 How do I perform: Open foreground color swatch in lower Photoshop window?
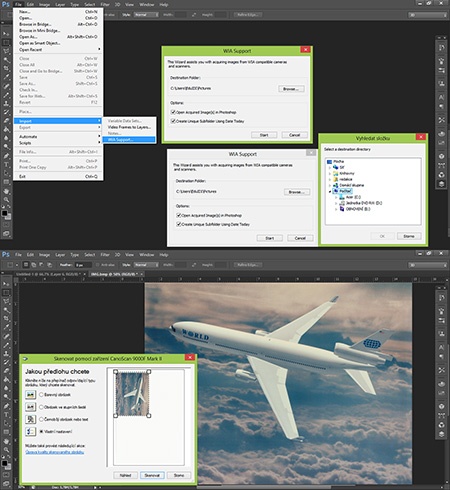[4, 463]
